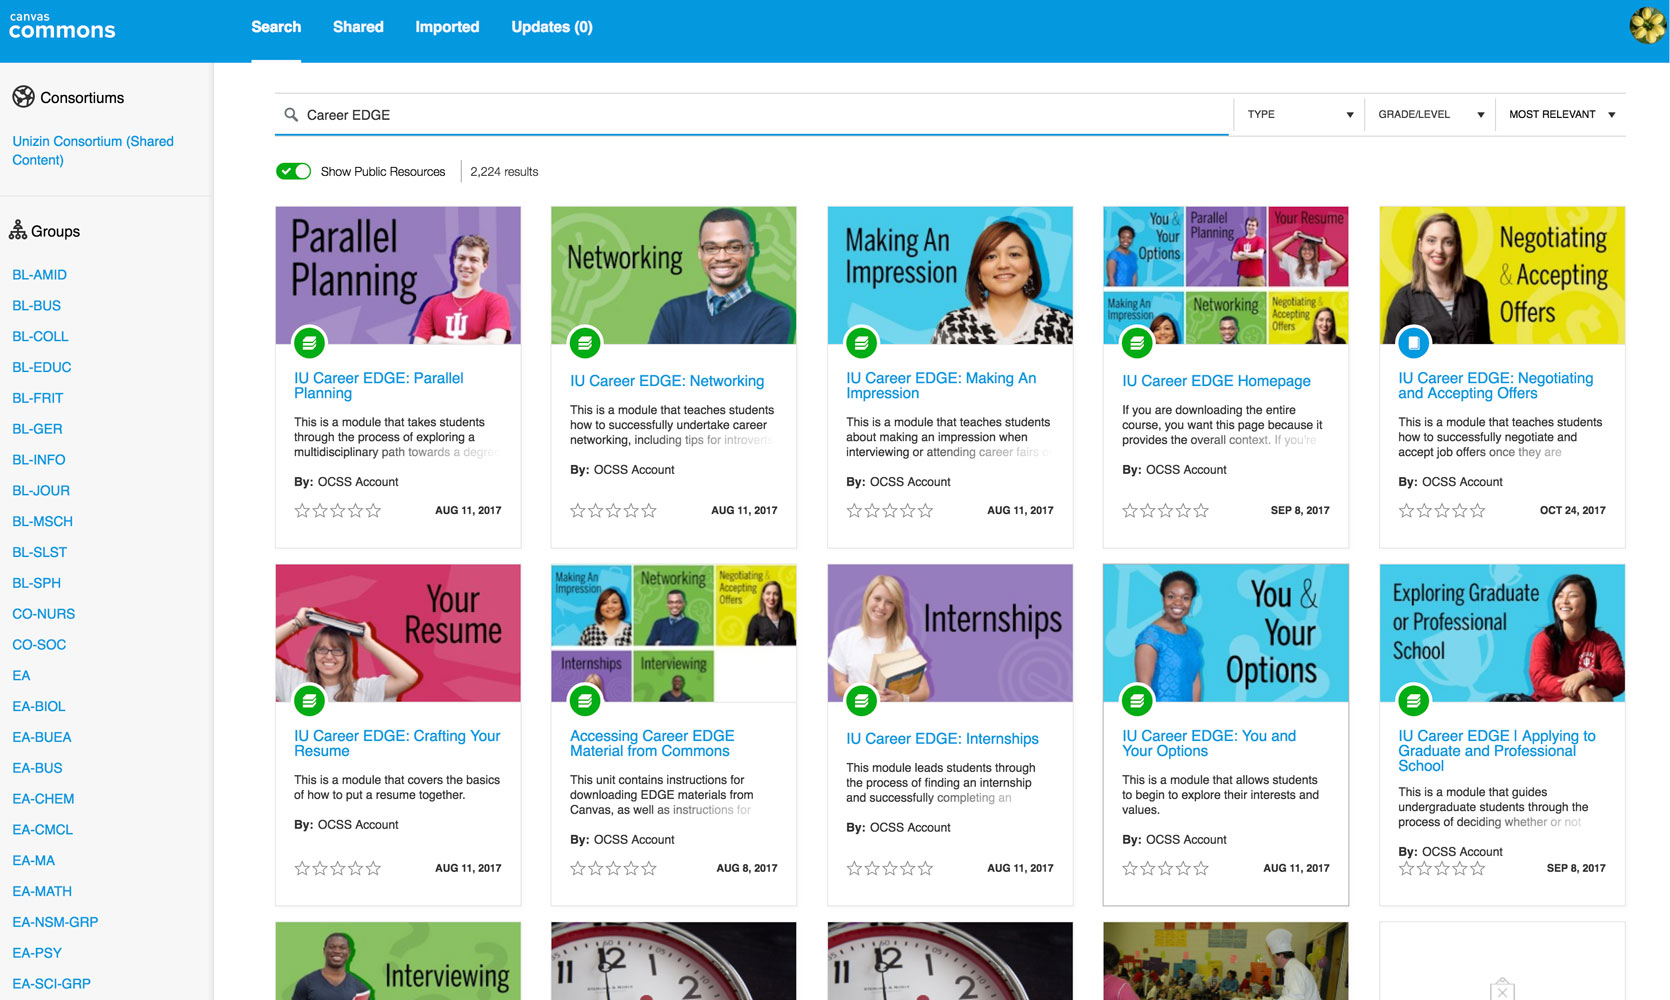Open the Most Relevant sort dropdown
The image size is (1670, 1000).
click(1562, 114)
